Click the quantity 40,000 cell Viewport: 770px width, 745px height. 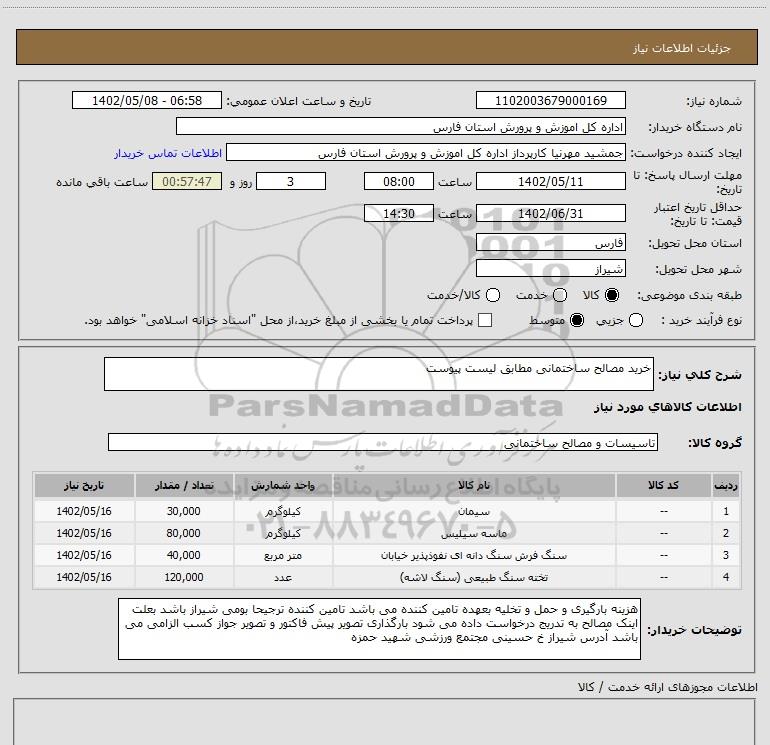tap(184, 555)
